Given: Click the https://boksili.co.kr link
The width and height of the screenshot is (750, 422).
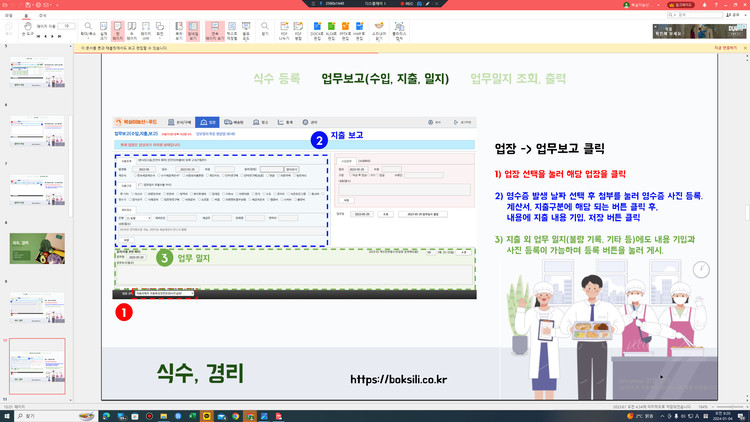Looking at the screenshot, I should (398, 379).
